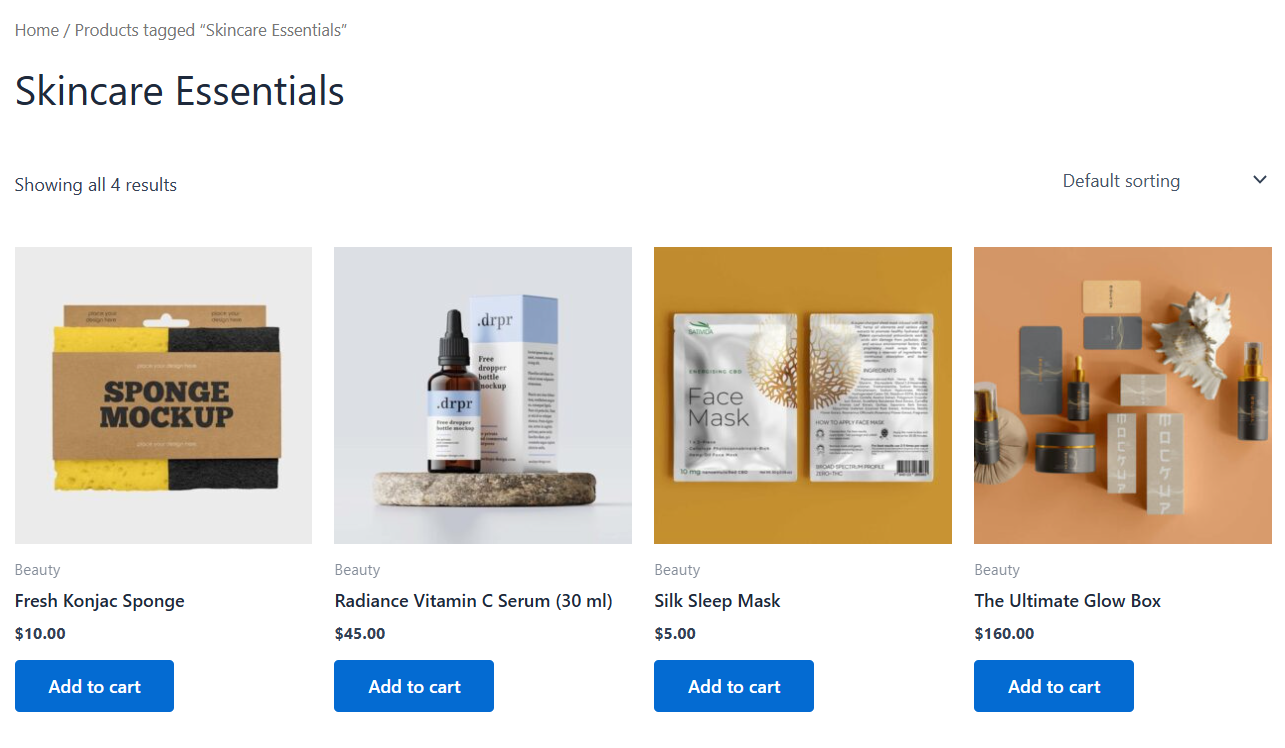Click the Skincare Essentials page heading
This screenshot has width=1285, height=748.
pos(180,91)
